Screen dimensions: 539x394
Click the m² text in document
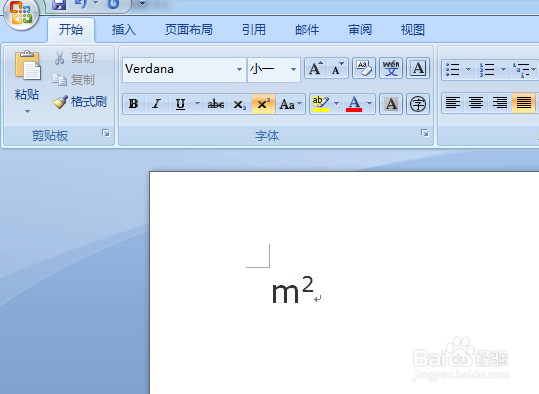292,290
